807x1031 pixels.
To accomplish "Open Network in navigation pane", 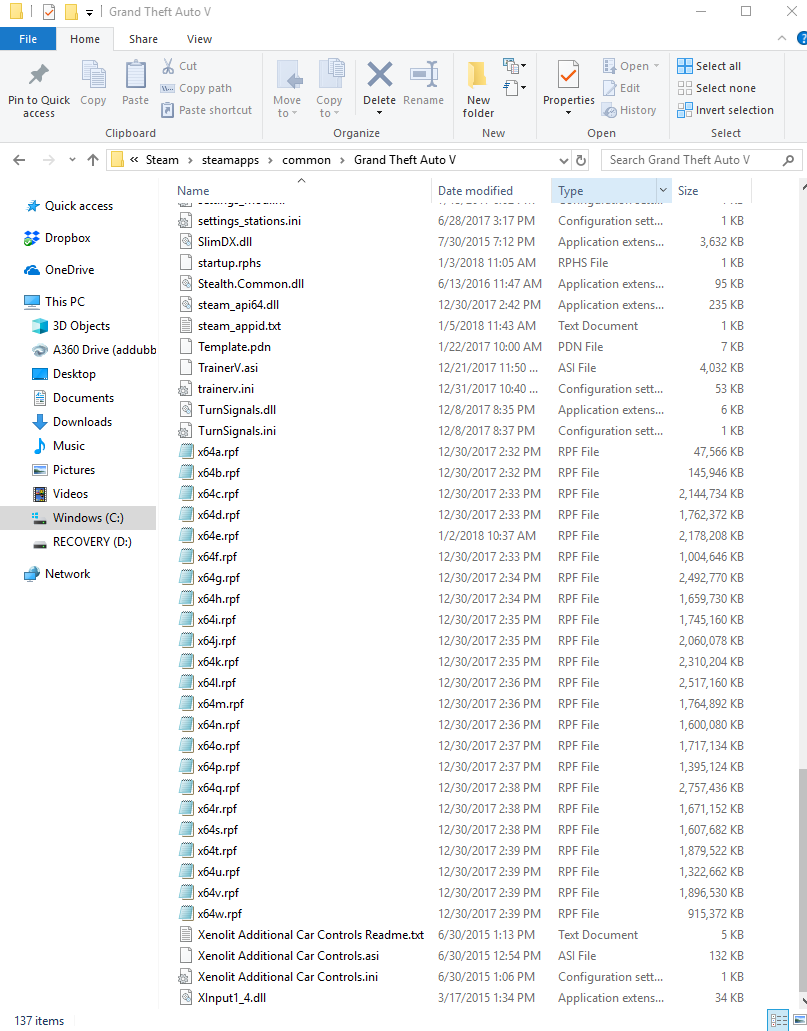I will click(x=57, y=574).
